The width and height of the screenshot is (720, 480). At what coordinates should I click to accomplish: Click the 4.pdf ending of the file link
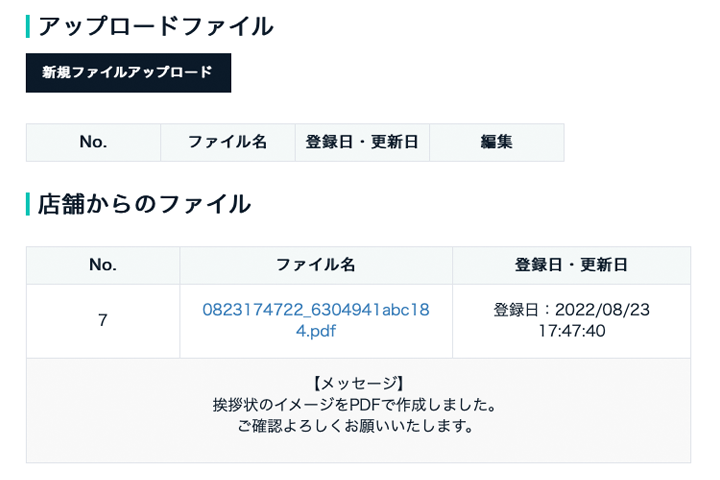[x=316, y=331]
